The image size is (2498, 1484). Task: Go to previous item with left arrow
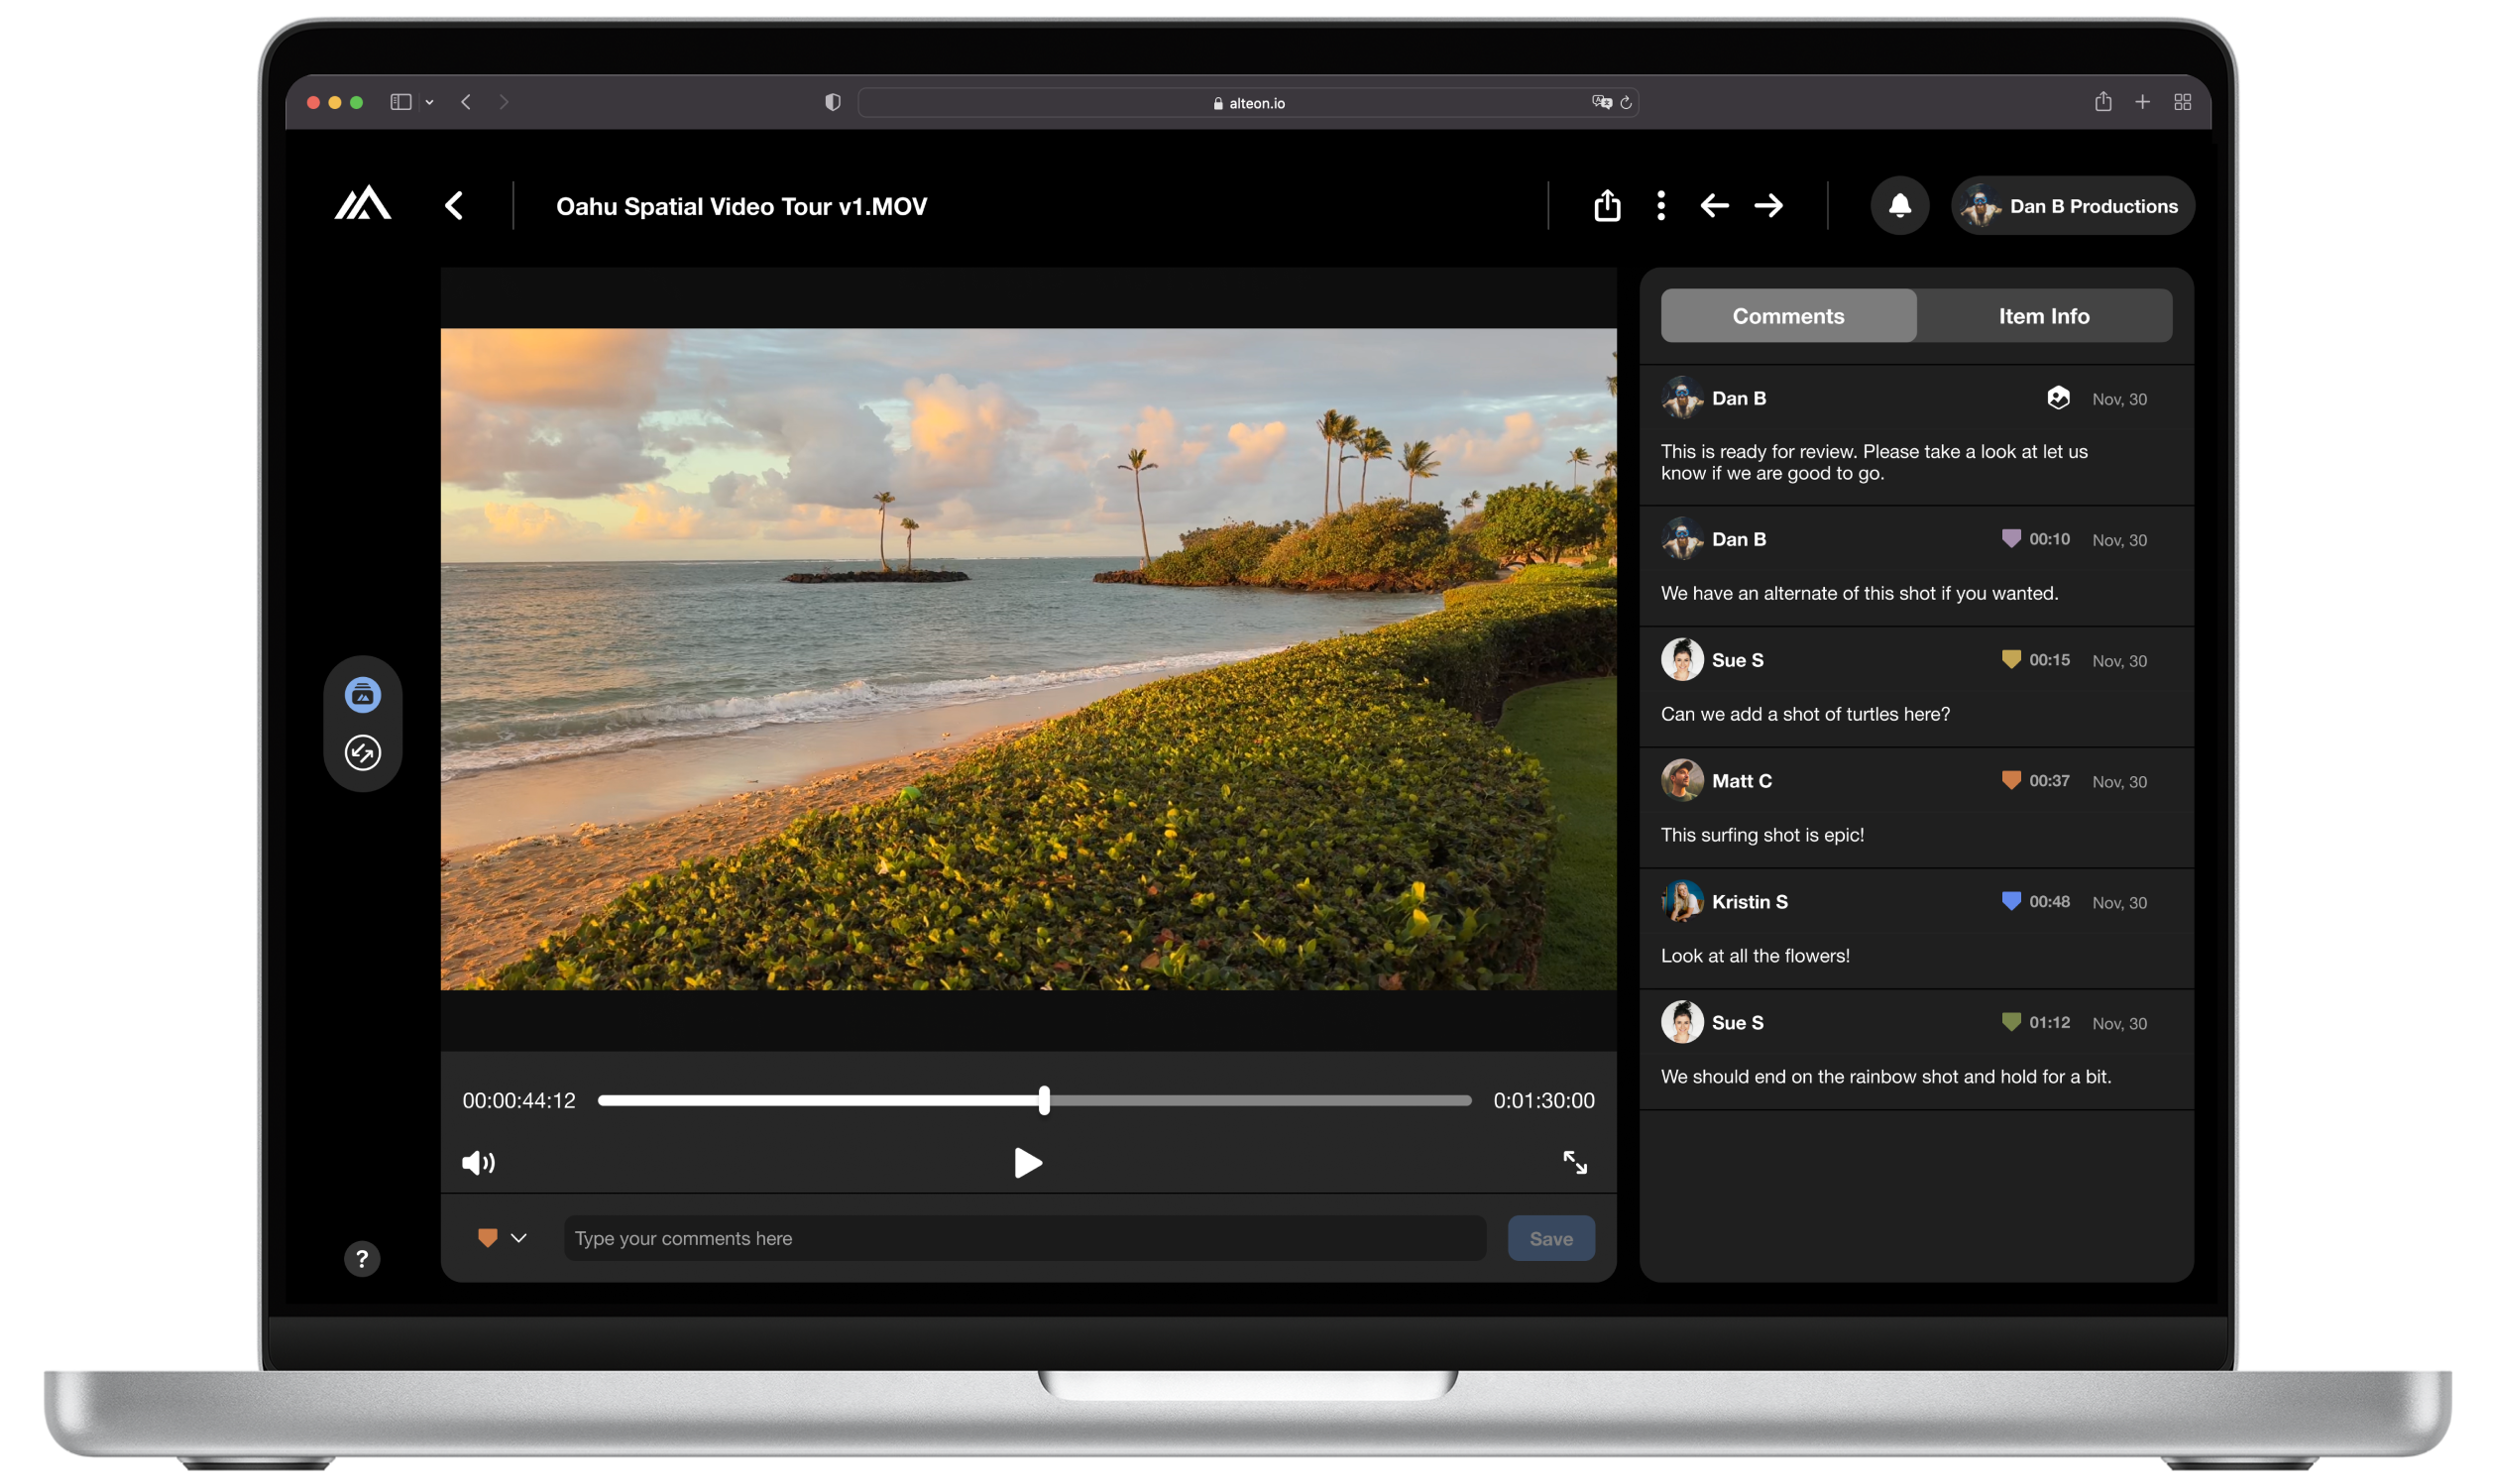[x=1714, y=206]
